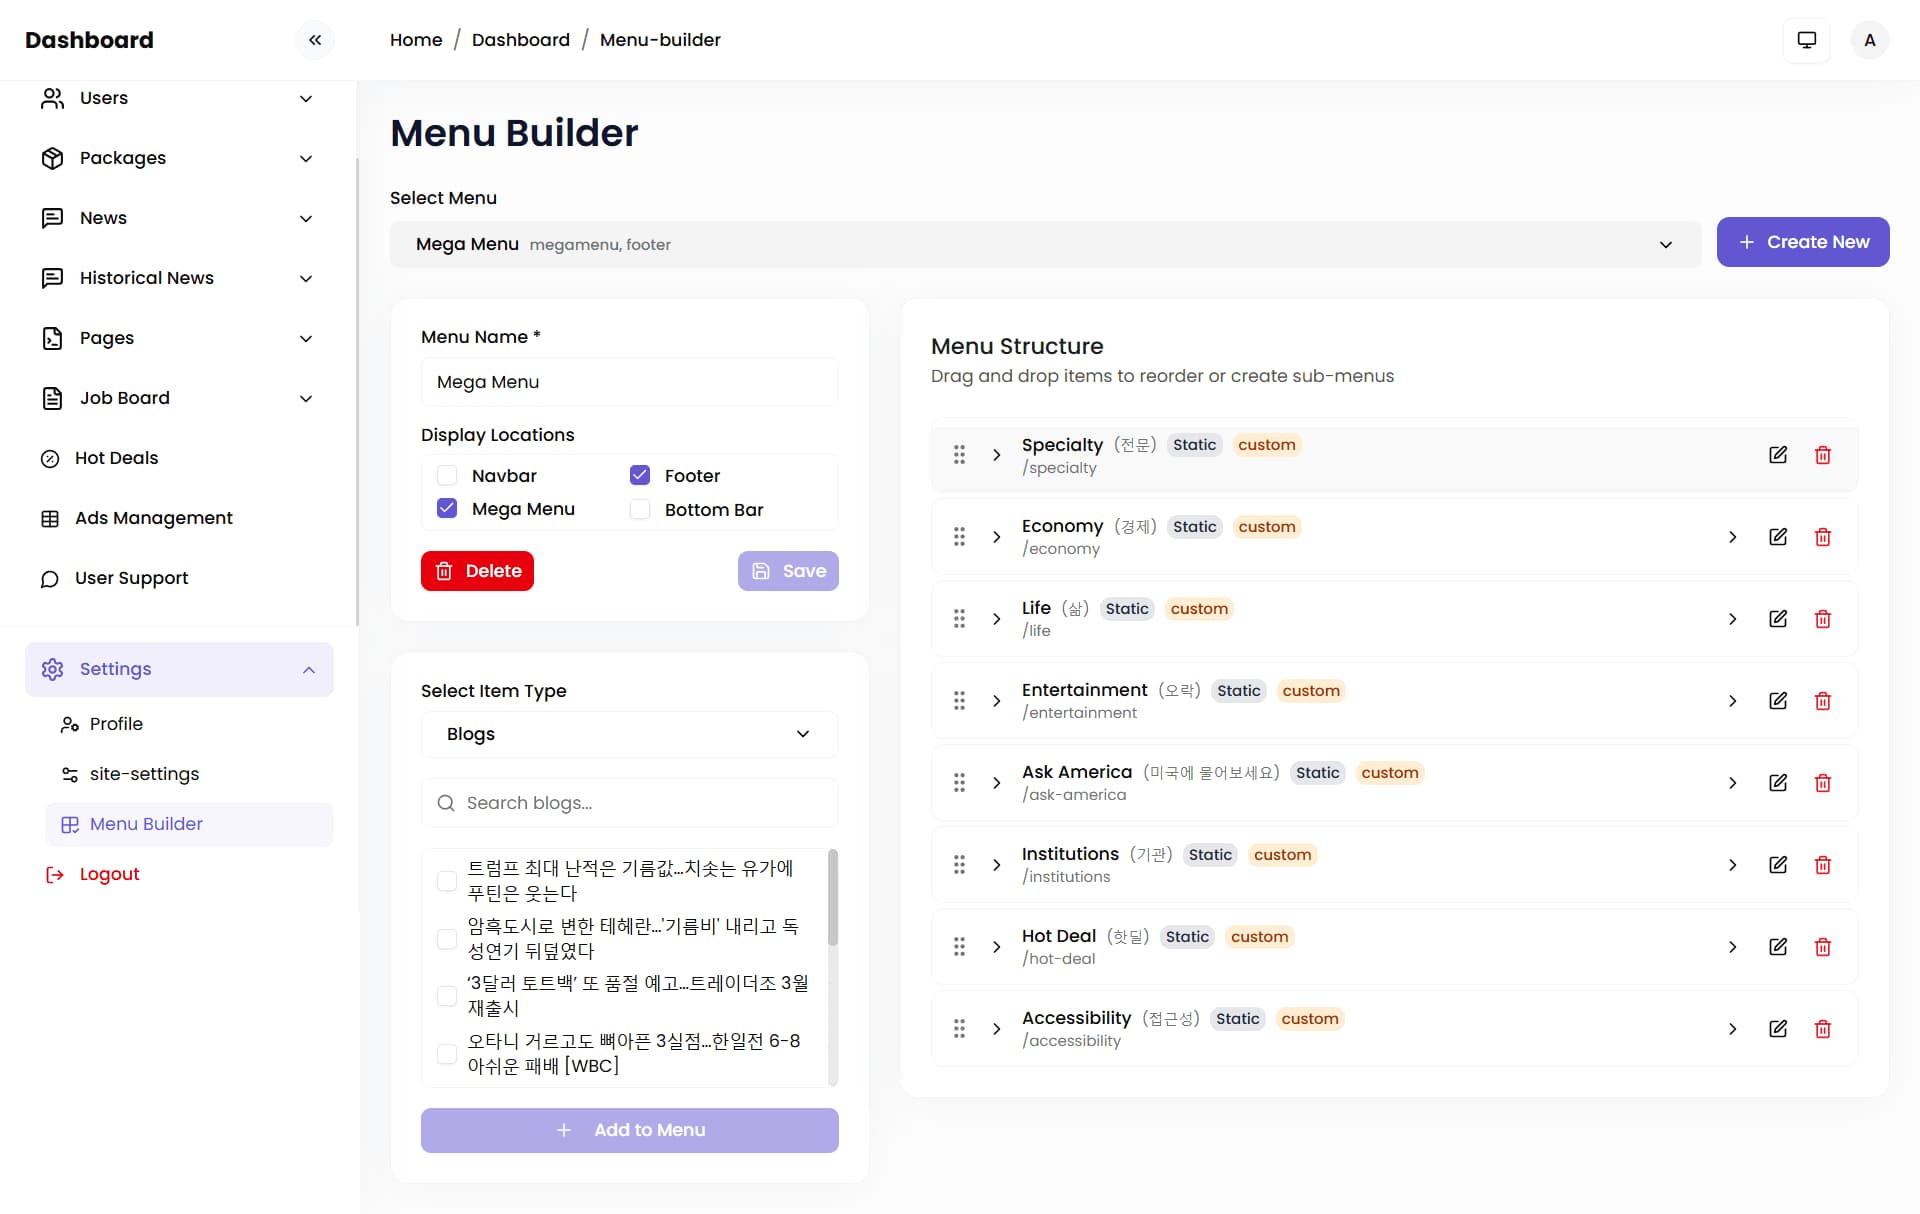Screen dimensions: 1920x1214
Task: Click the Search blogs input field
Action: pyautogui.click(x=629, y=803)
